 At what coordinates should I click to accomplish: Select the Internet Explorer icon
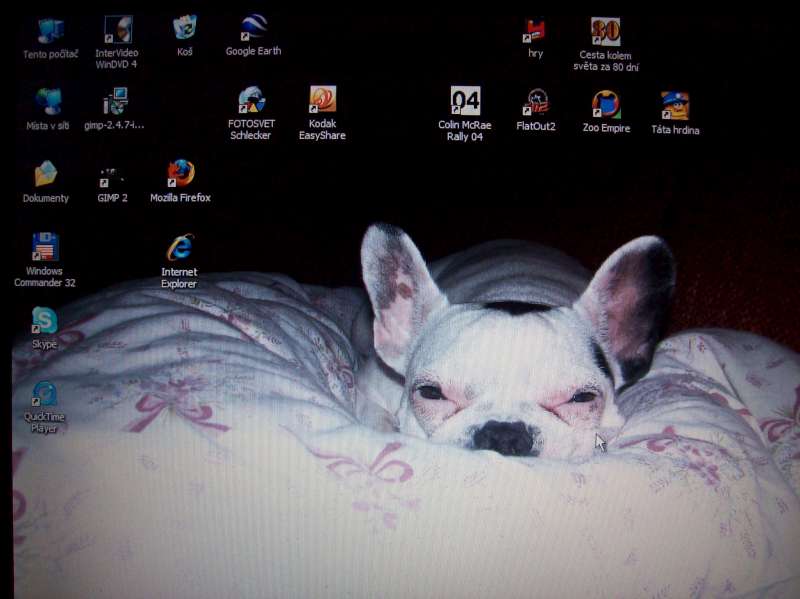tap(180, 247)
